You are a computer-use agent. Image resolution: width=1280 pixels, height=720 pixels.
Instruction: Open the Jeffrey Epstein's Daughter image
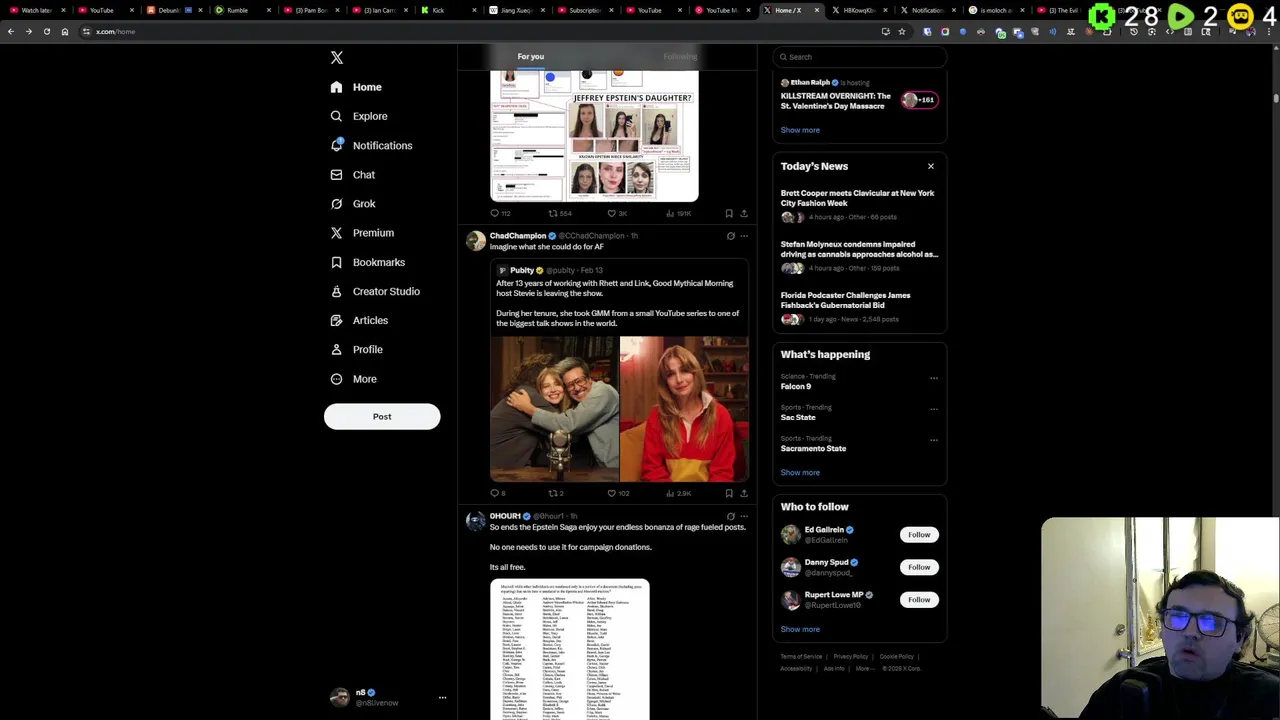click(594, 135)
